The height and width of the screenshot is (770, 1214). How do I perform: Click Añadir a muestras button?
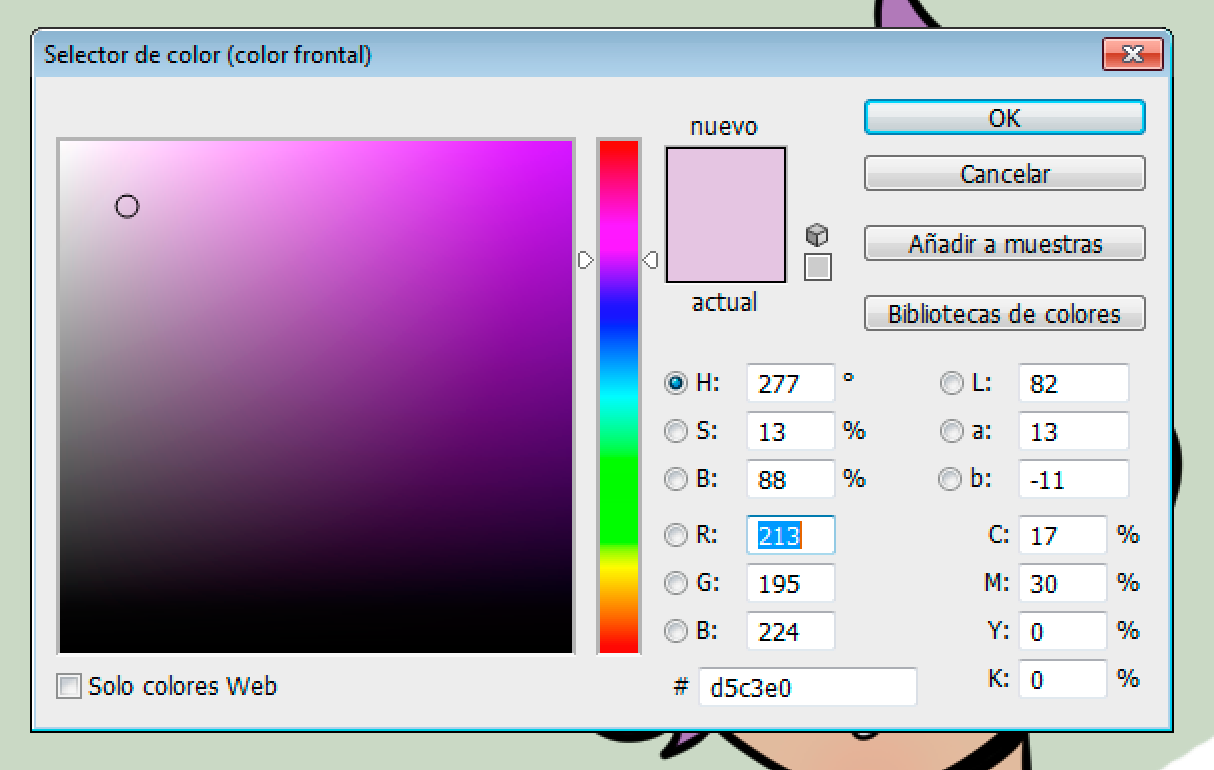[x=1004, y=244]
